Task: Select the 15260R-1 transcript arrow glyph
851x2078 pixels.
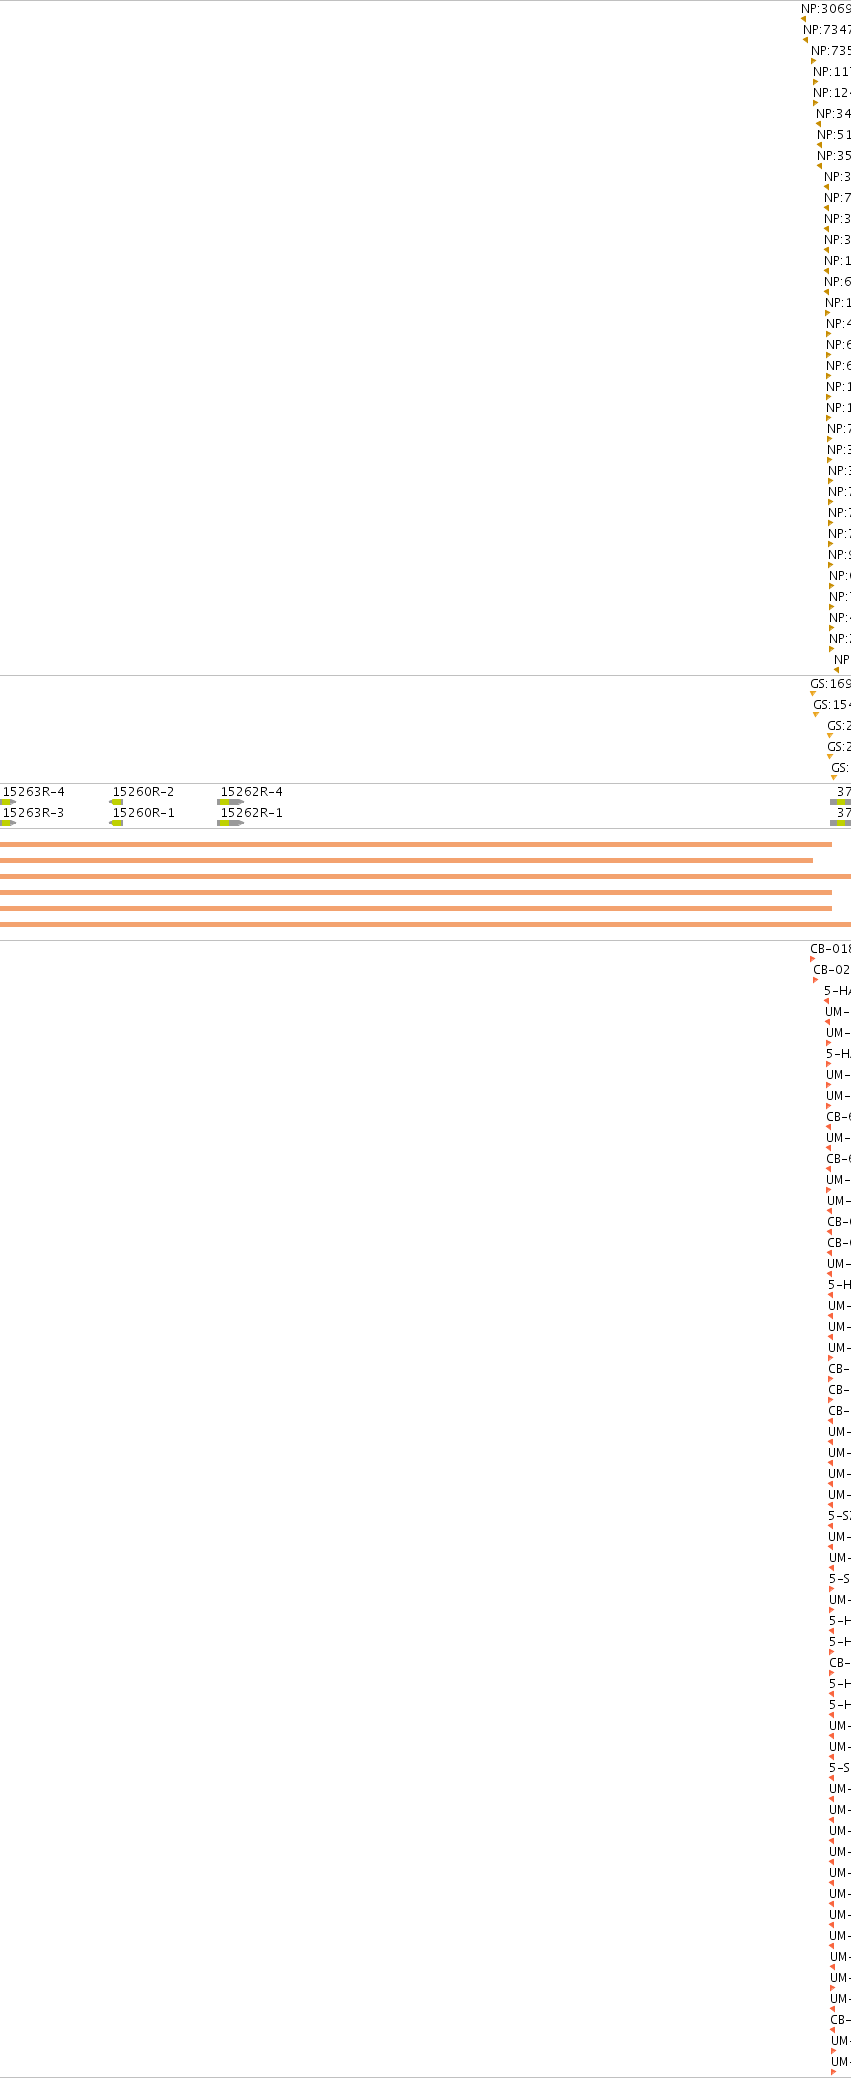Action: (116, 823)
